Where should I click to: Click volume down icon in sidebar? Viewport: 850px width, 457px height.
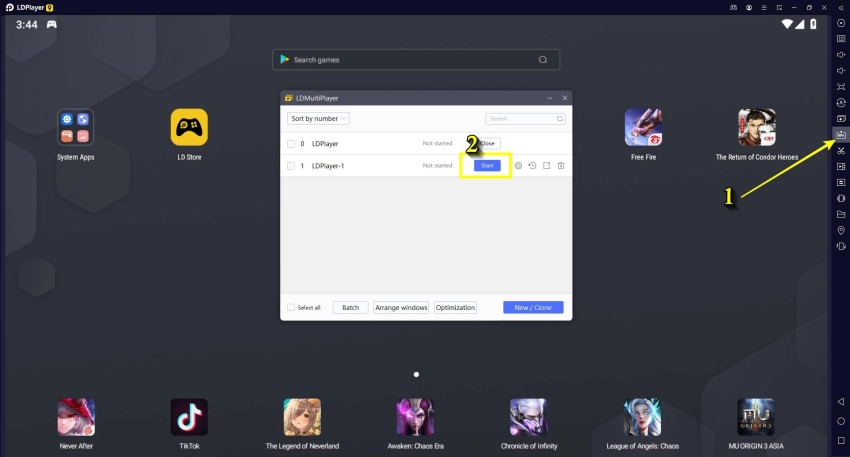pos(841,70)
